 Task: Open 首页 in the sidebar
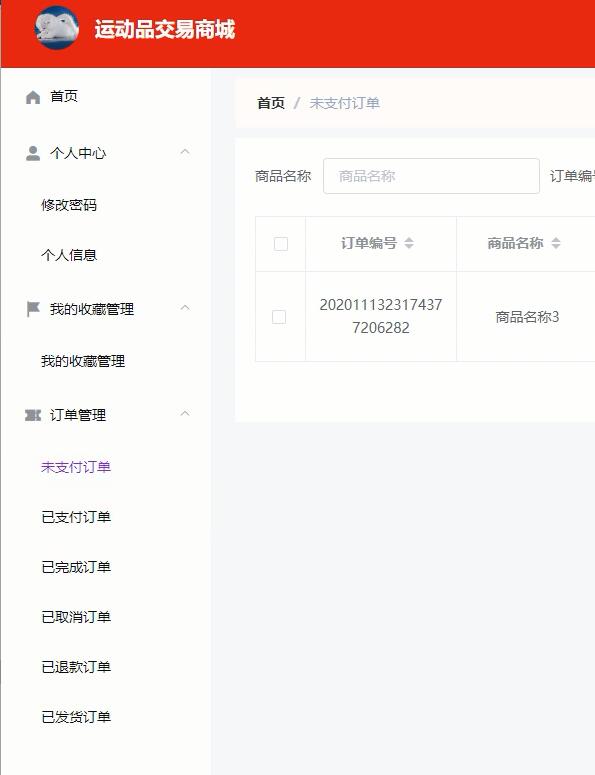pos(64,96)
